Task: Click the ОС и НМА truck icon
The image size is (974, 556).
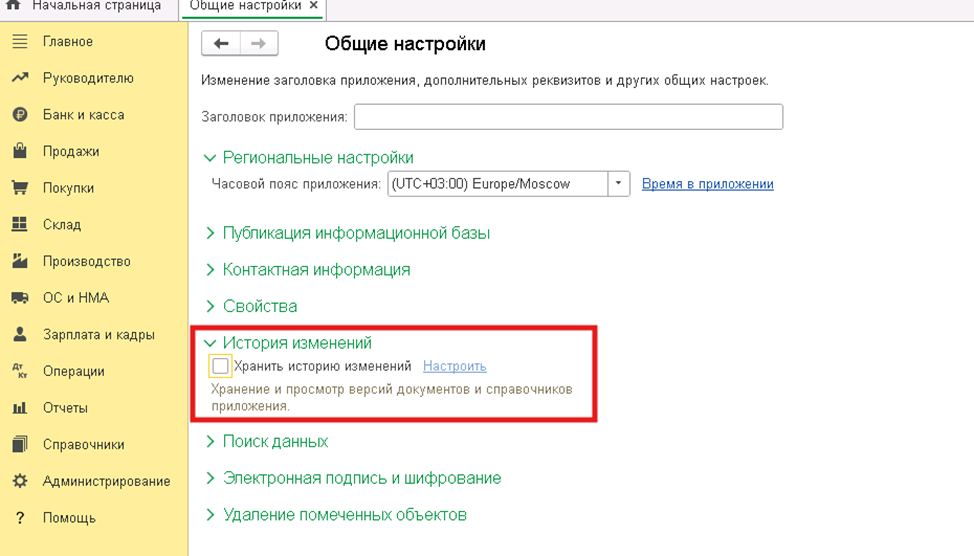Action: tap(20, 298)
